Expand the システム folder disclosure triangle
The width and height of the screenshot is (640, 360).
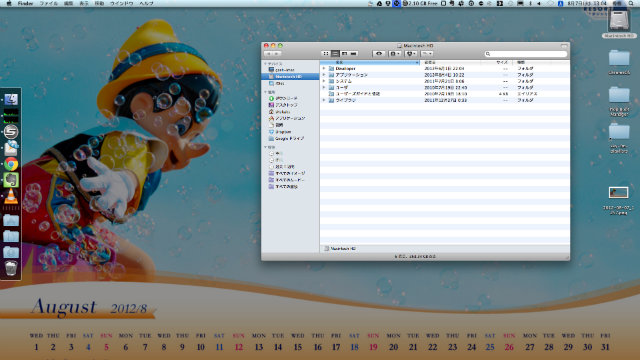(x=324, y=81)
